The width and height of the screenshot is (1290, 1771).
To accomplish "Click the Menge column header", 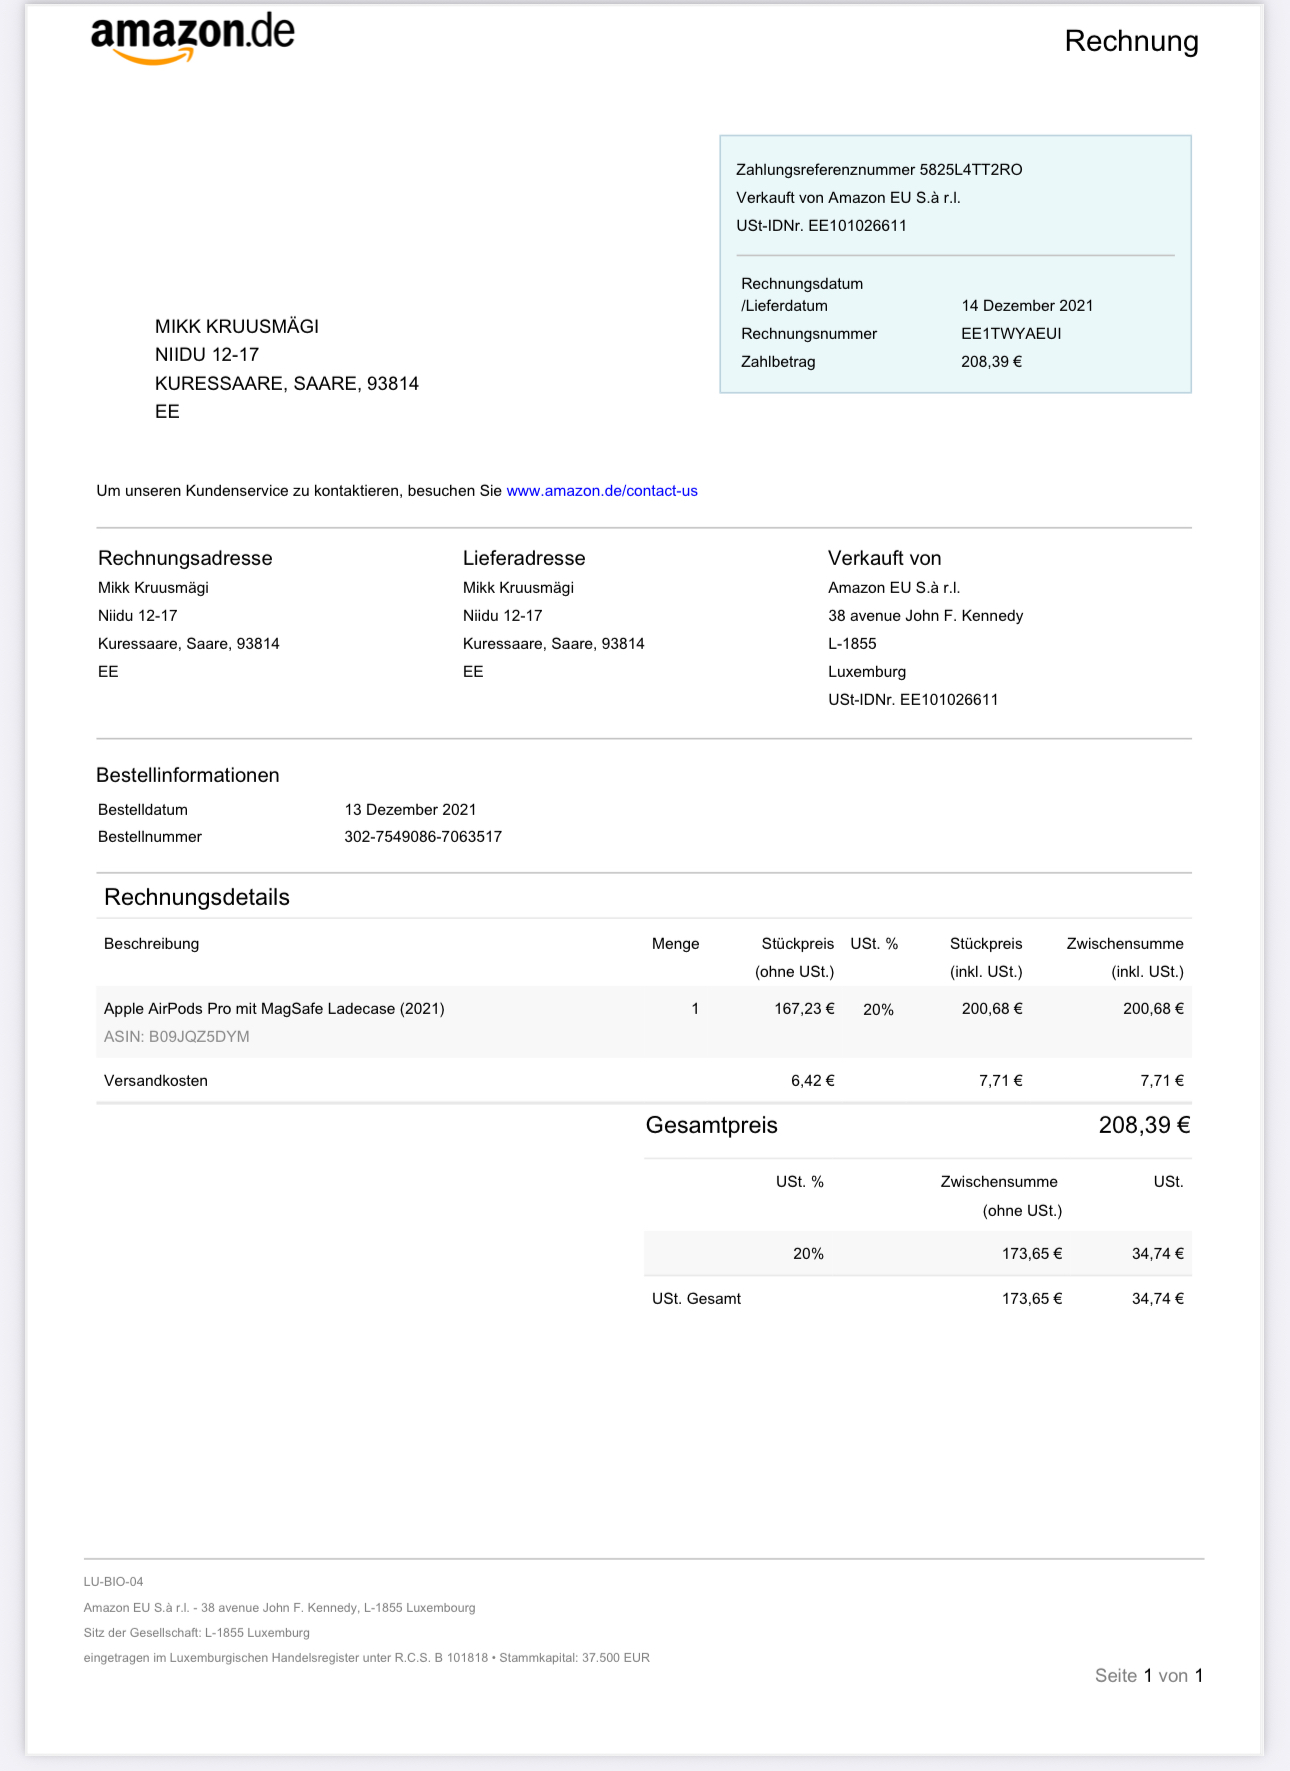I will 675,944.
